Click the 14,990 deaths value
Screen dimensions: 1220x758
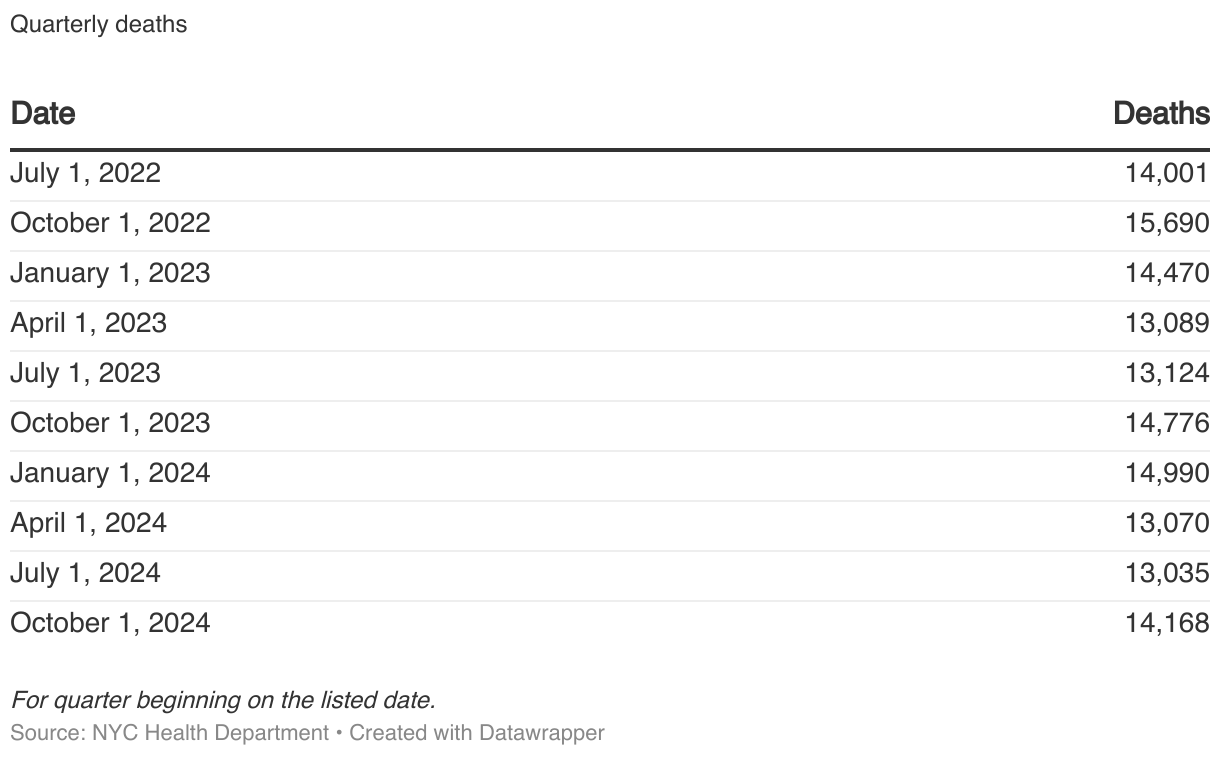(1167, 473)
